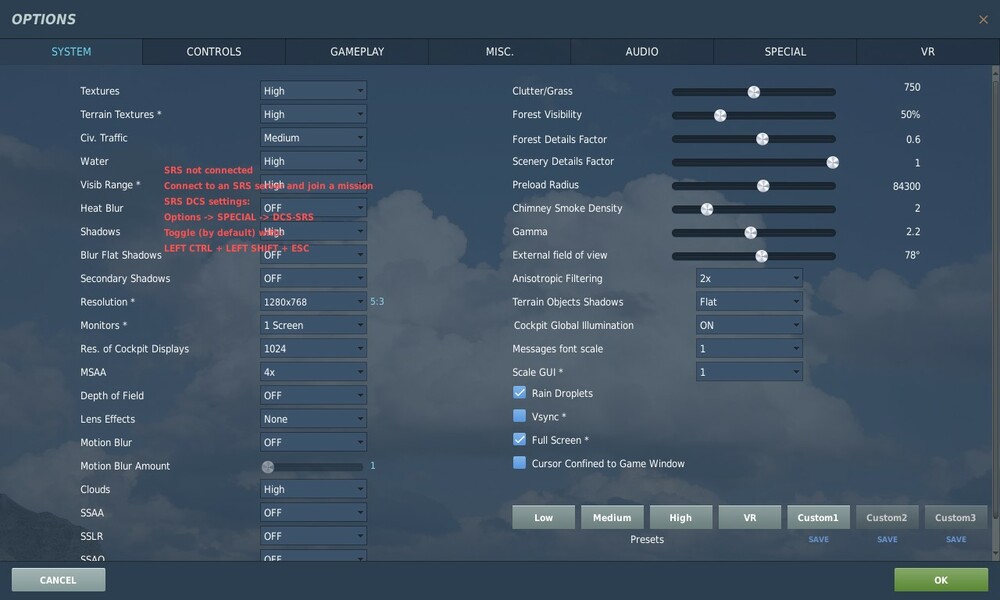Expand the Civ. Traffic dropdown
This screenshot has width=1000, height=600.
tap(313, 138)
